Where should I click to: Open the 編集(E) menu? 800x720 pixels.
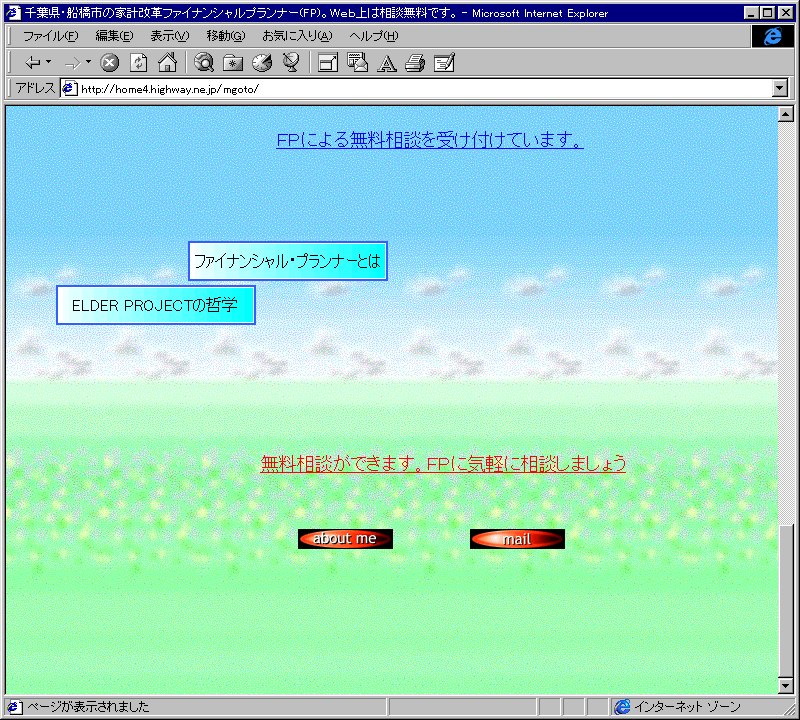[114, 36]
